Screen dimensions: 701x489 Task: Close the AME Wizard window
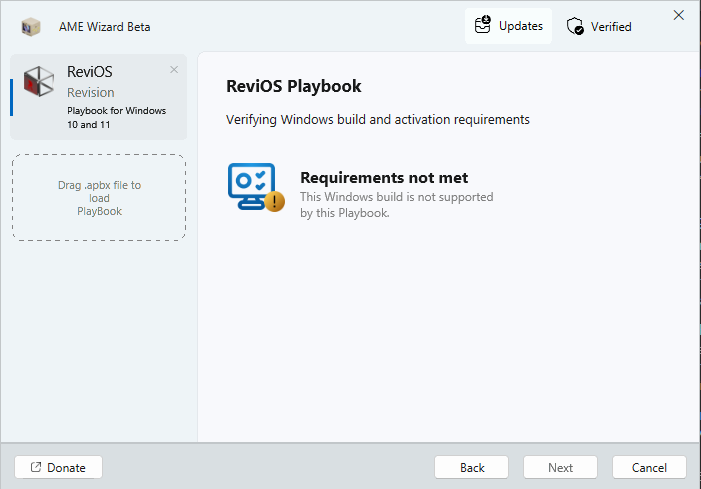click(x=679, y=16)
